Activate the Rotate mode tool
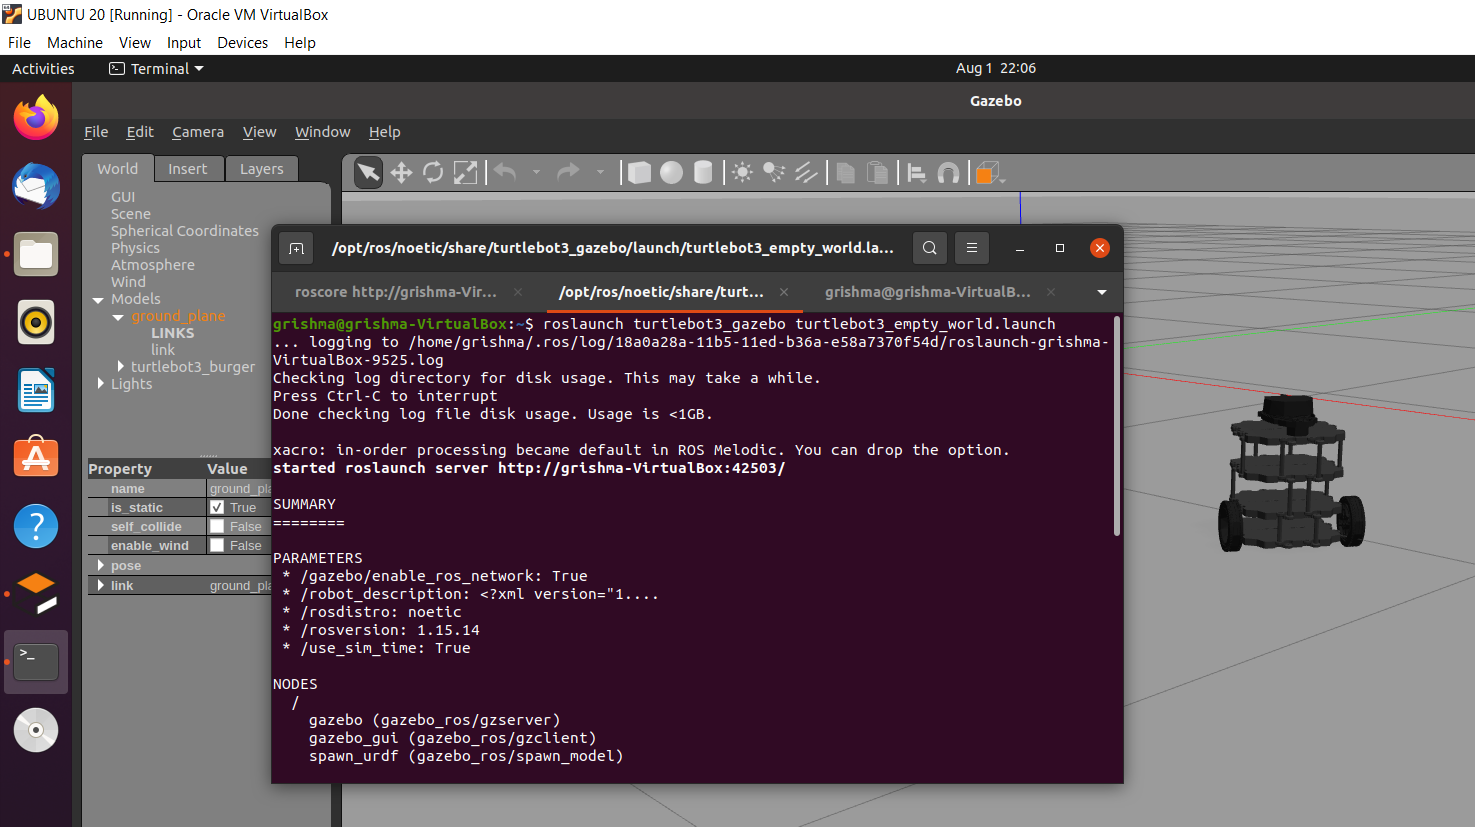1475x827 pixels. pyautogui.click(x=432, y=172)
